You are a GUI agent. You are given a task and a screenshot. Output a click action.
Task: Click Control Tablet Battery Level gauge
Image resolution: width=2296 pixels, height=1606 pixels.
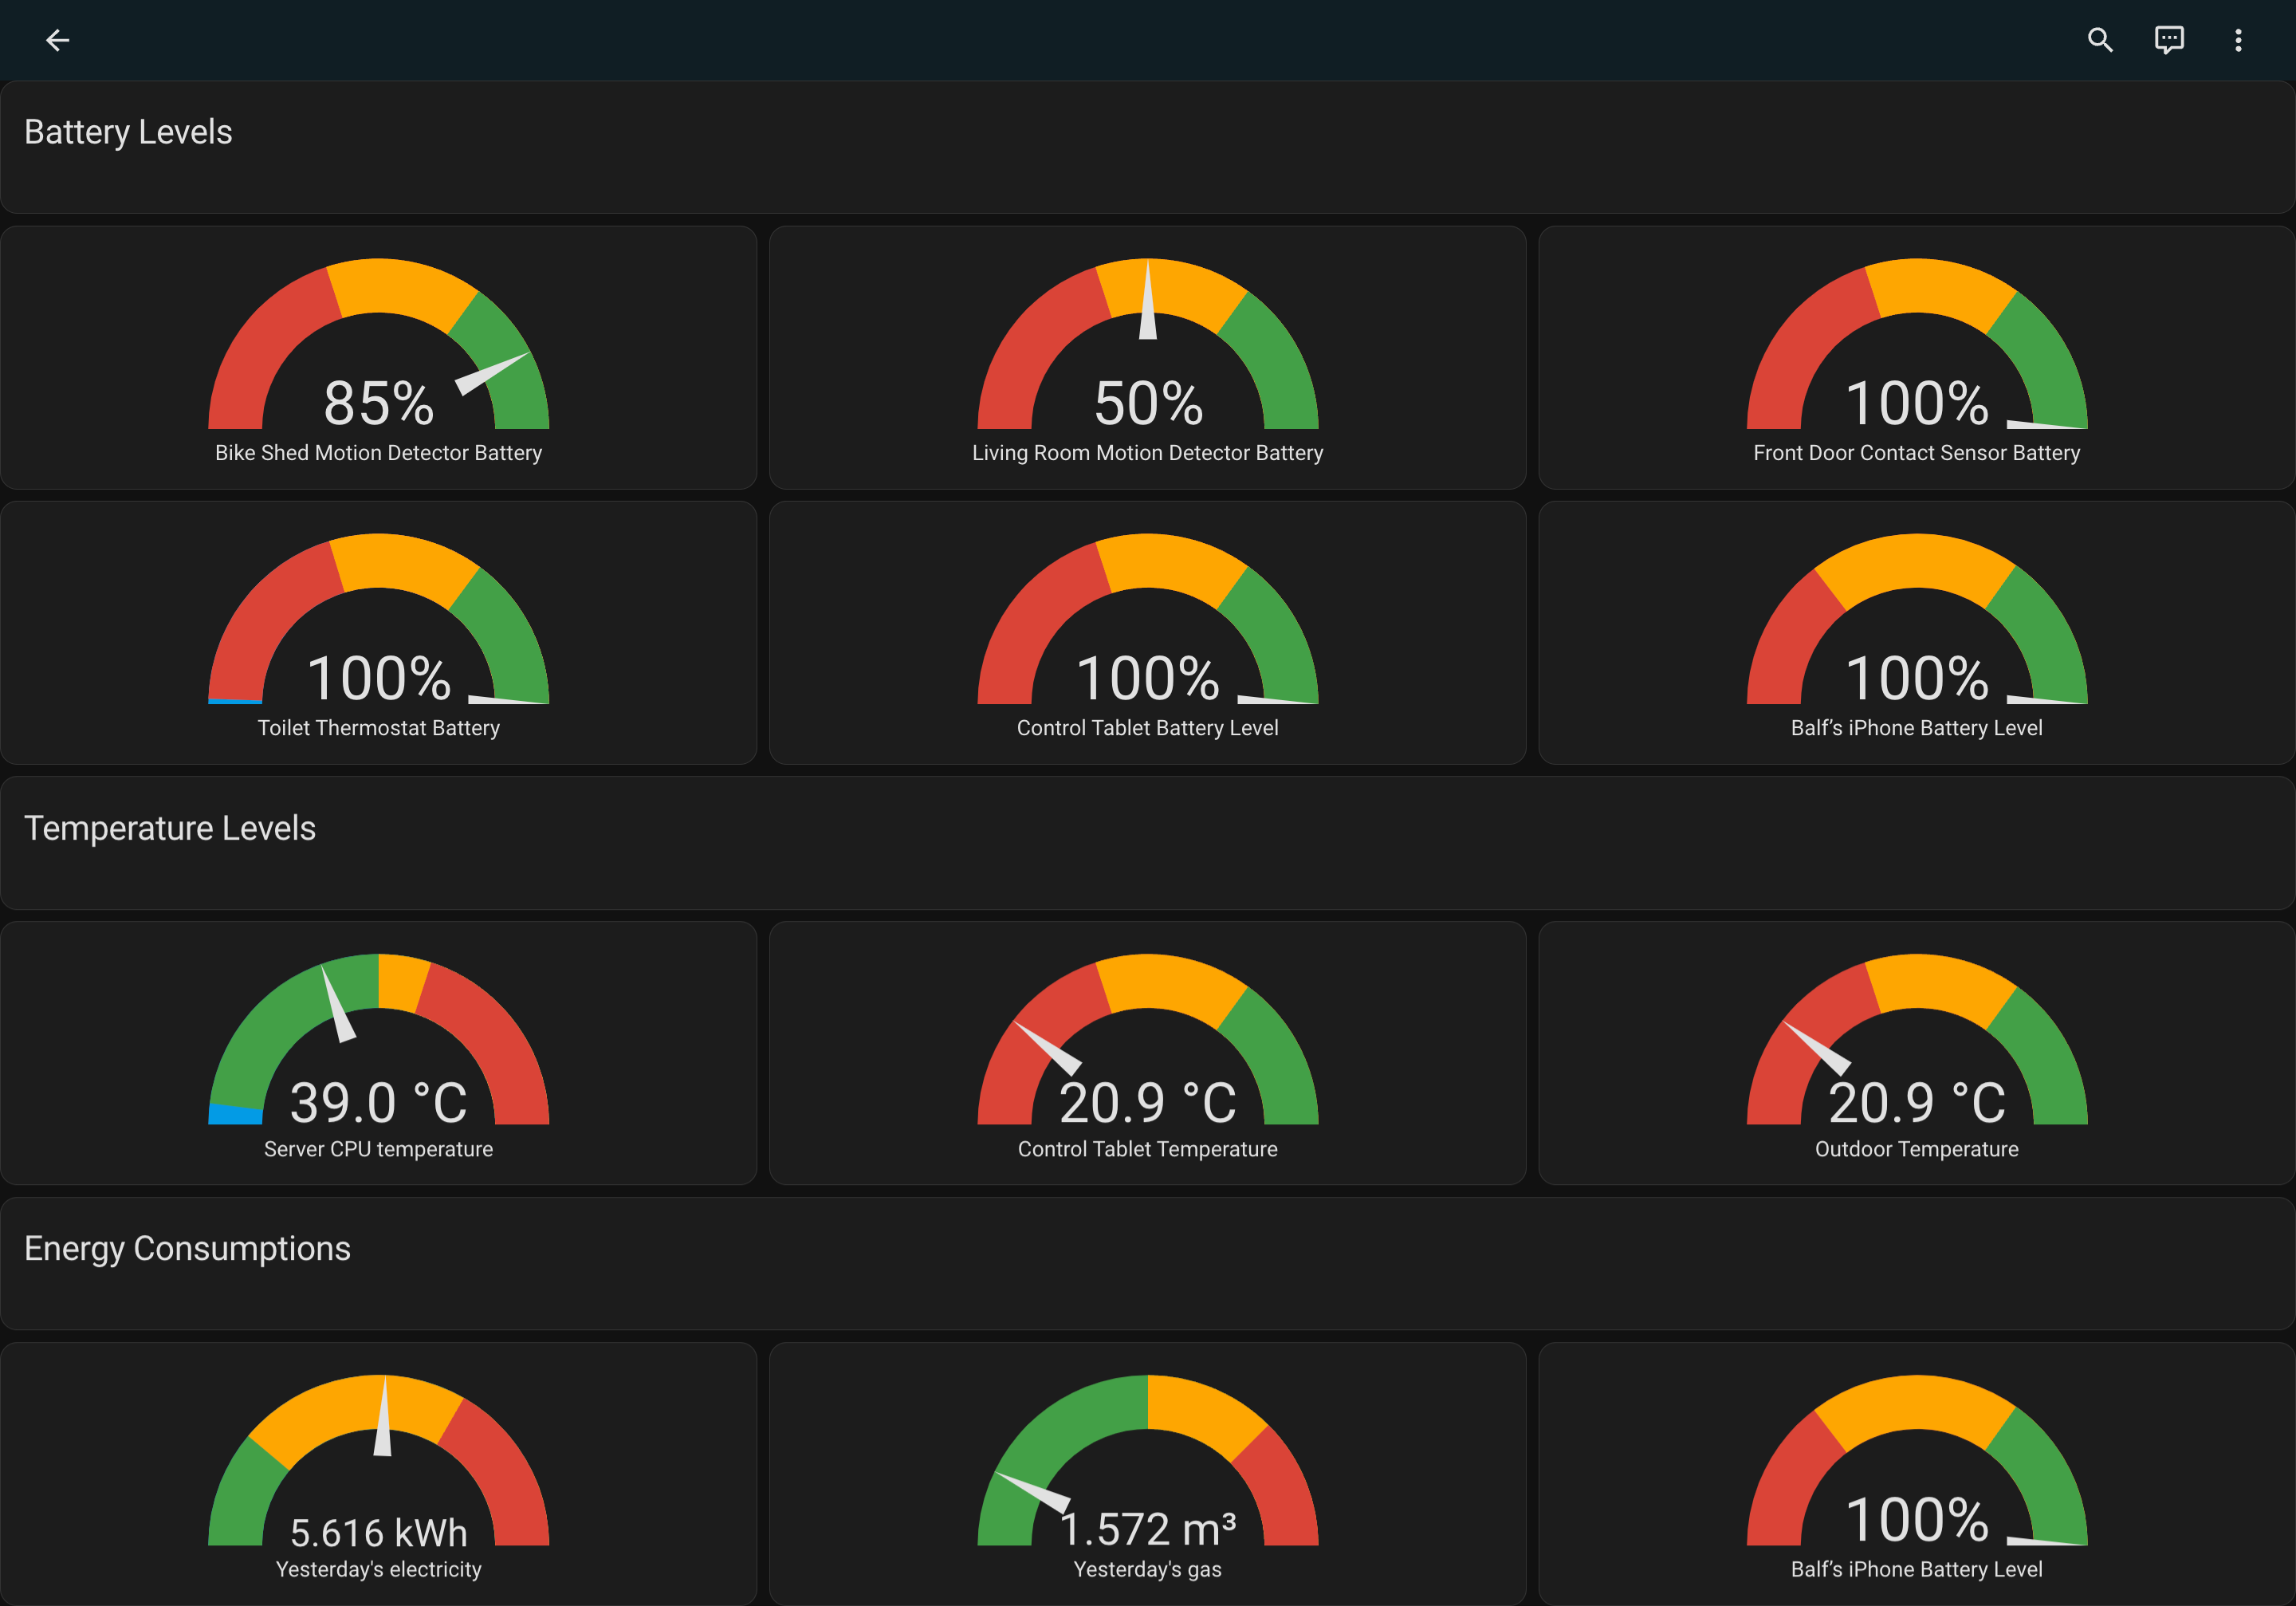pos(1147,632)
